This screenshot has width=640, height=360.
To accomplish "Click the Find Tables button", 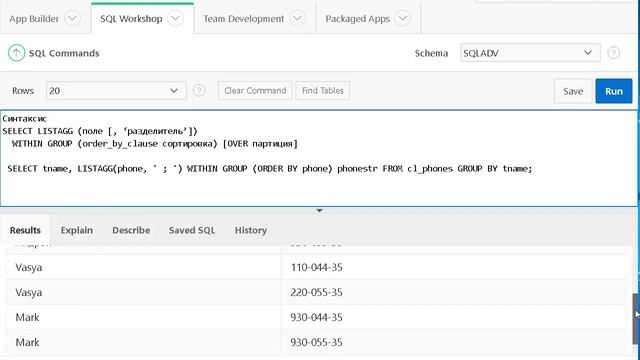I will coord(322,91).
